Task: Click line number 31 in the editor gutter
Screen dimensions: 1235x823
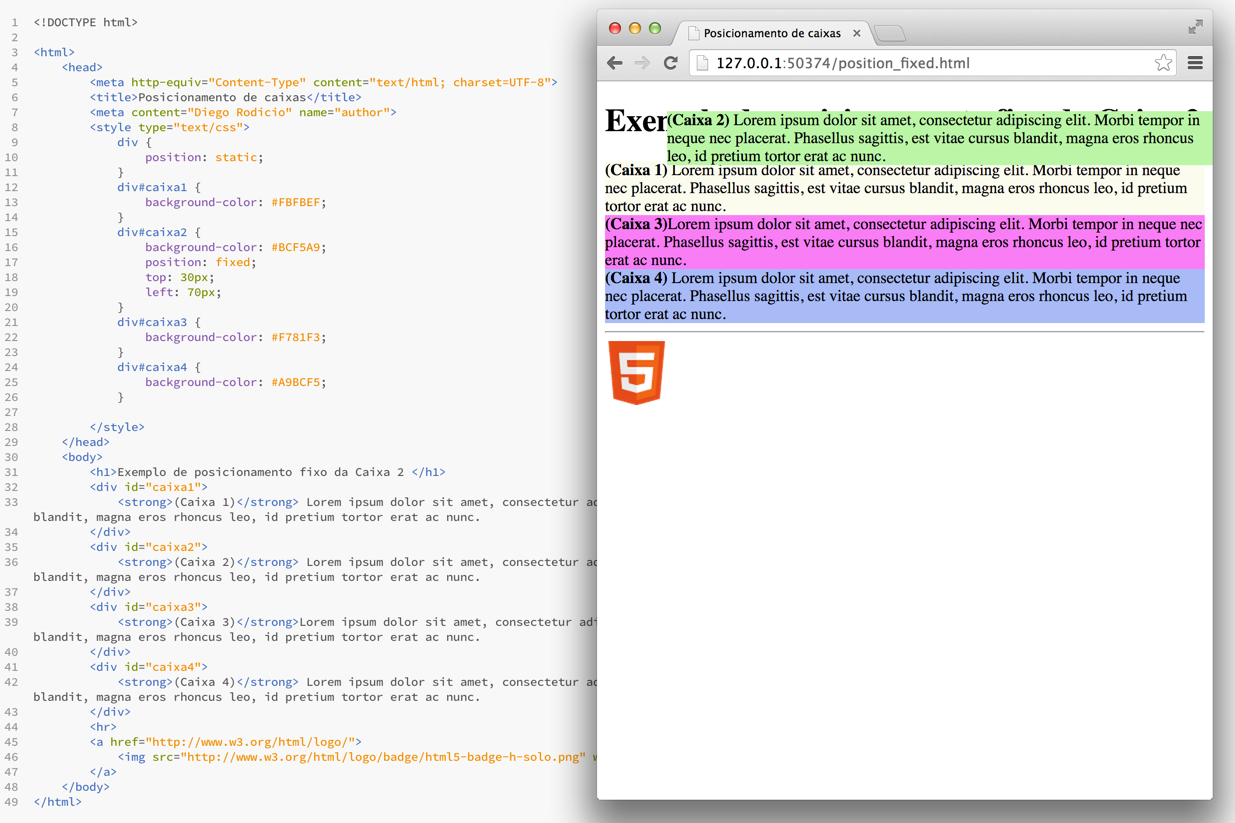Action: [12, 472]
